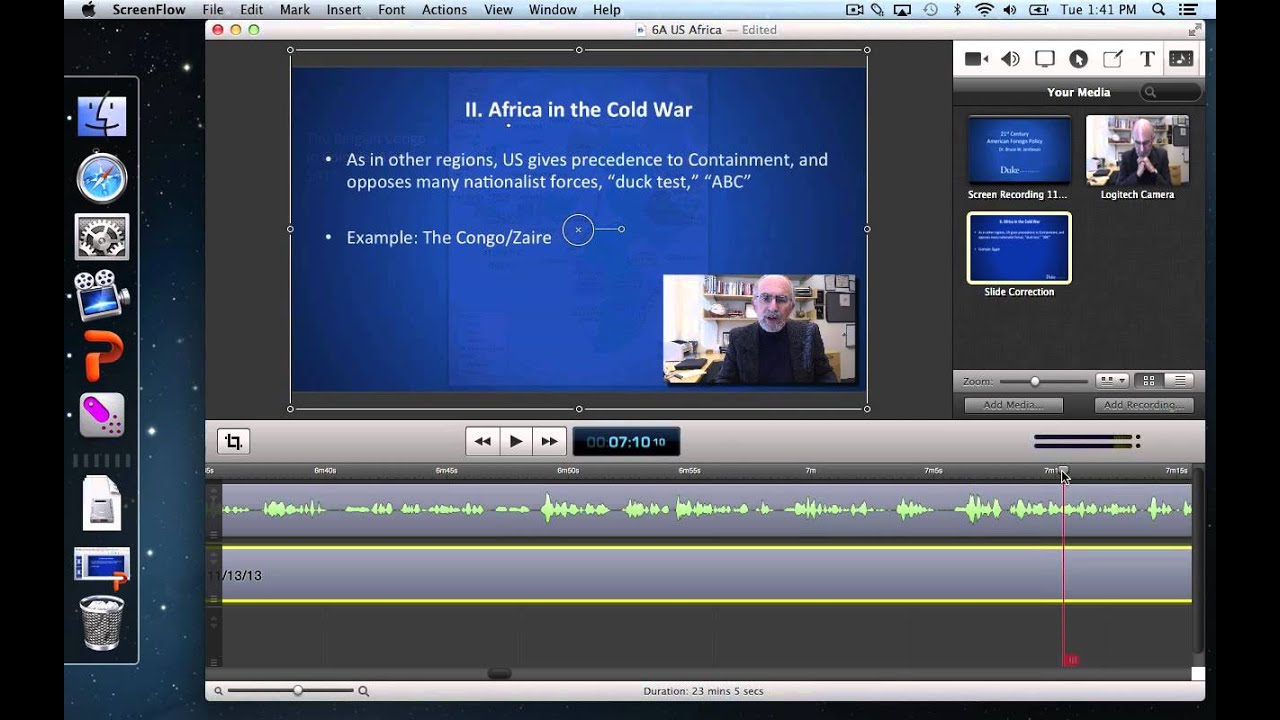1280x720 pixels.
Task: Open the Window menu
Action: tap(552, 10)
